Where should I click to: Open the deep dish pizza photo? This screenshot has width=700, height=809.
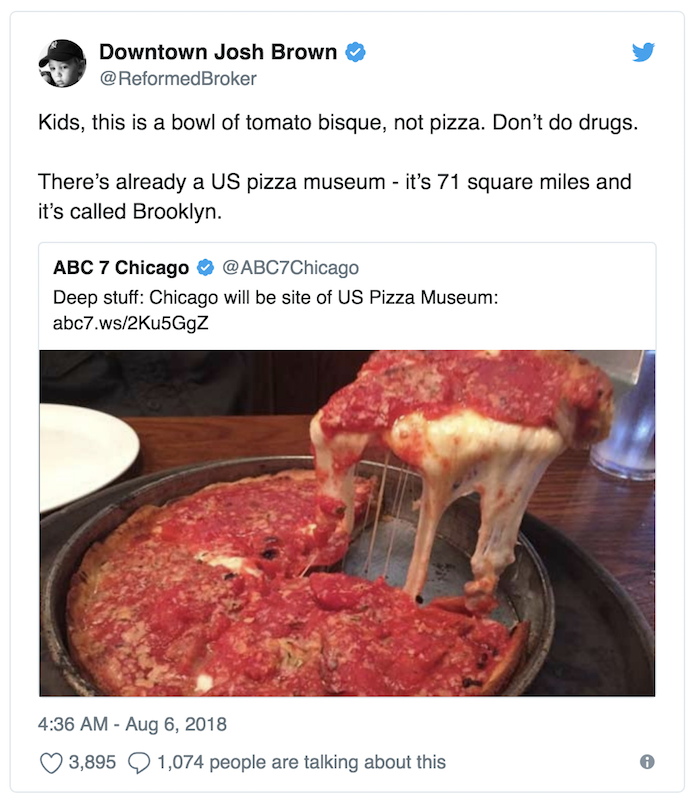click(347, 523)
